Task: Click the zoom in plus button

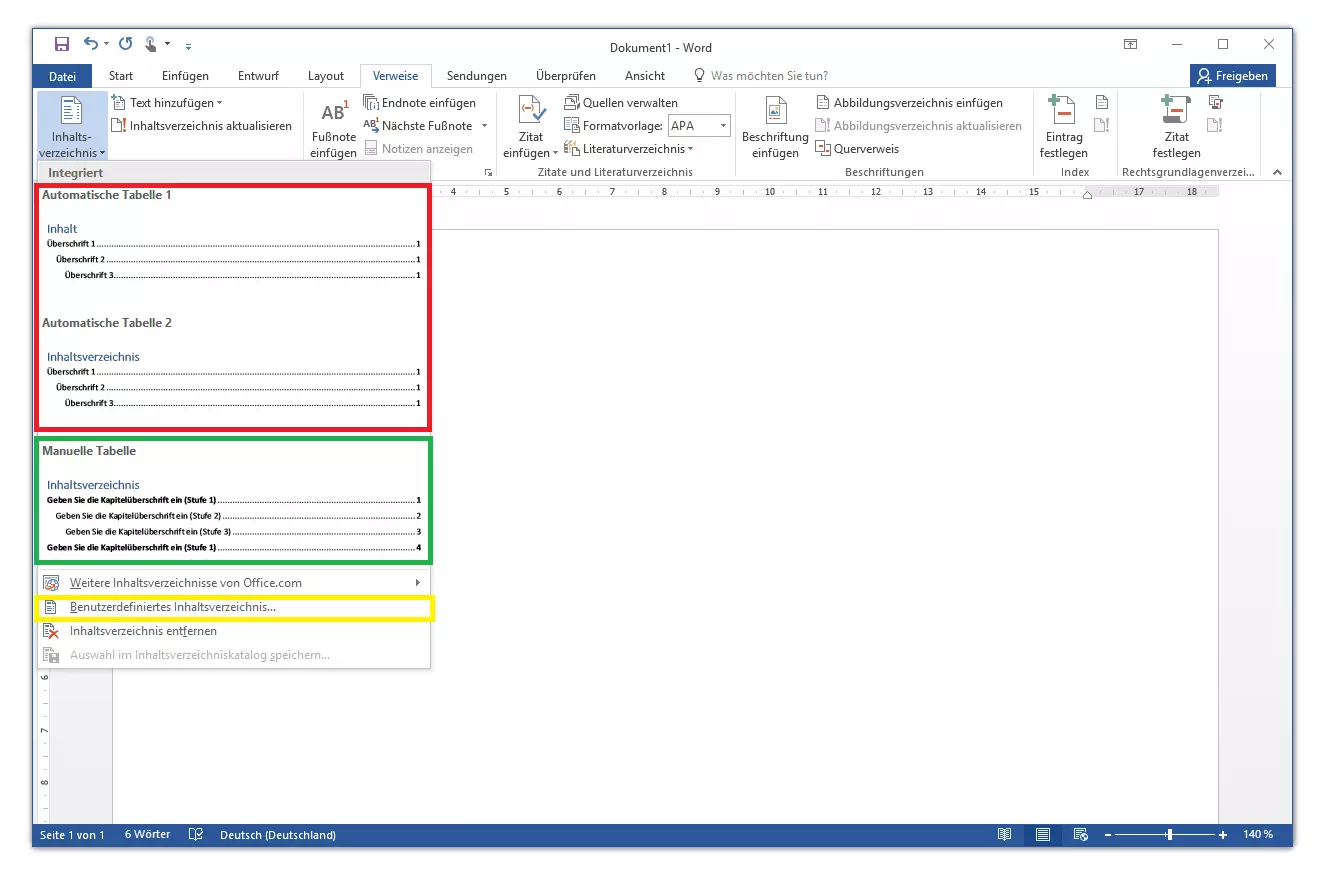Action: click(x=1223, y=835)
